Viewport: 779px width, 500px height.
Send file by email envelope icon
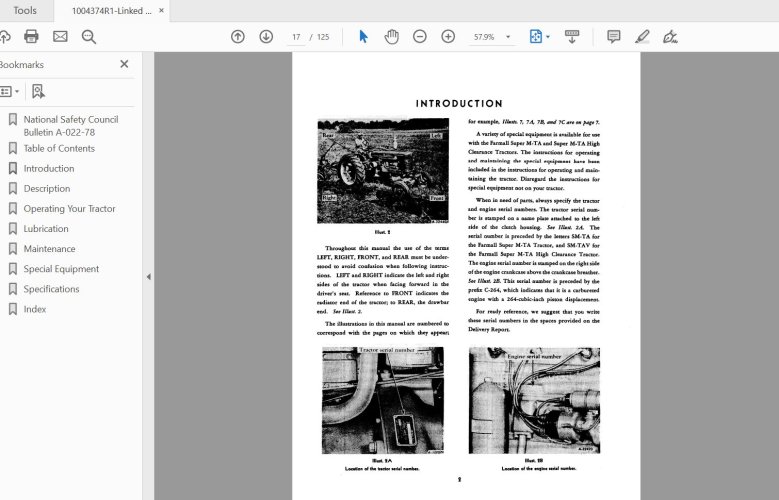(60, 37)
